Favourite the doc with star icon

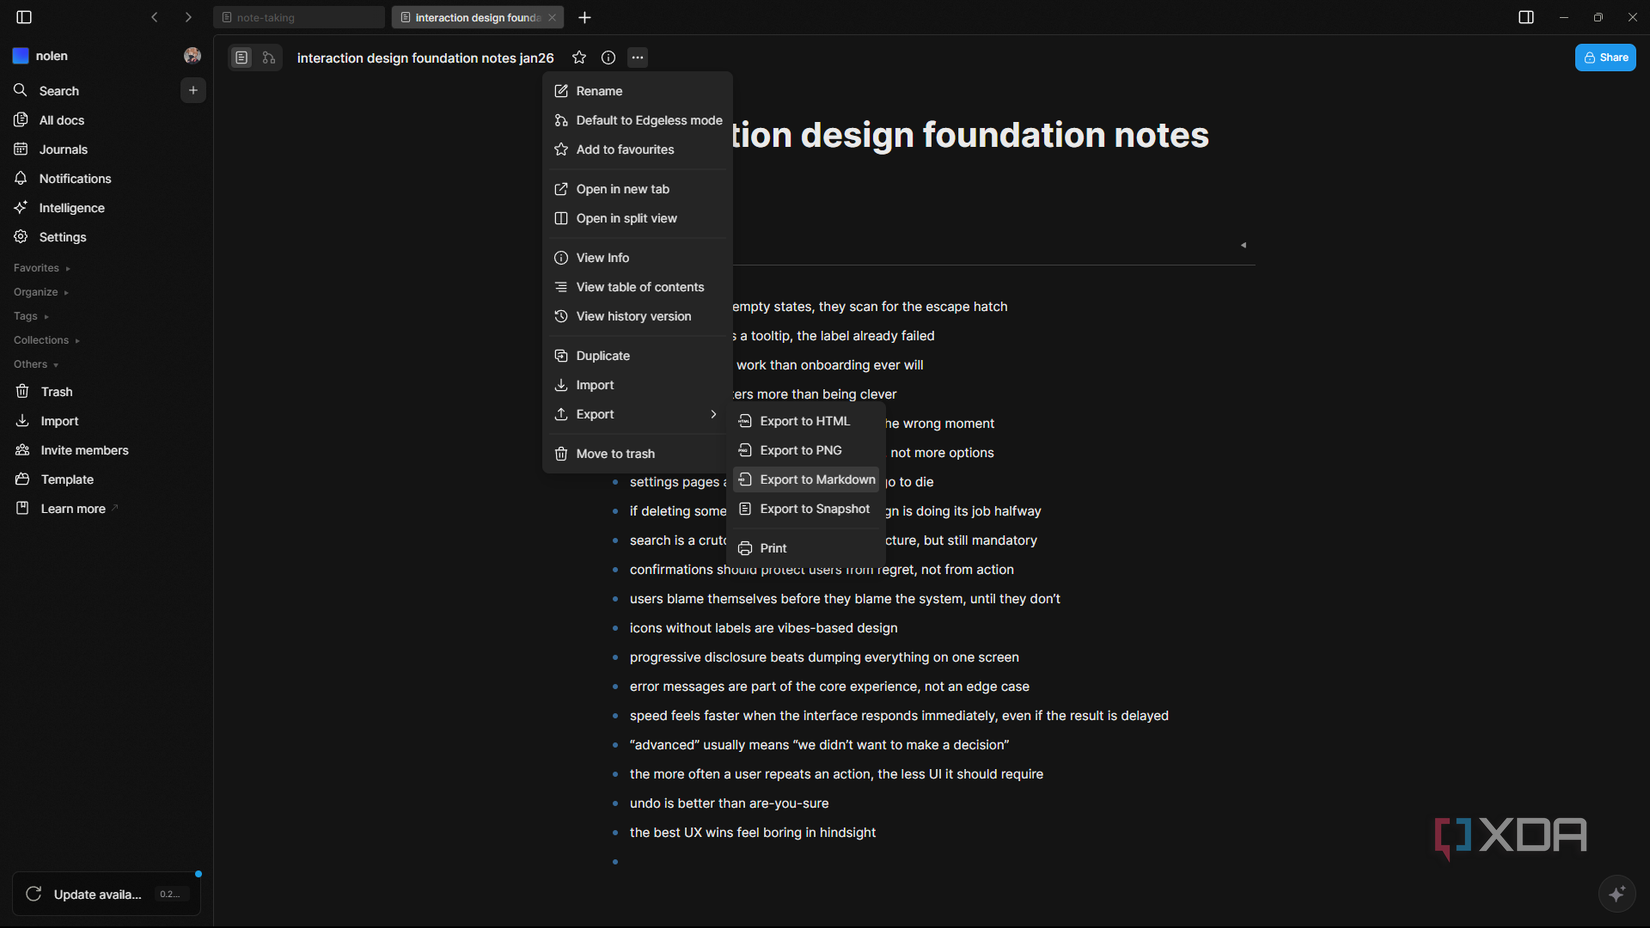579,57
